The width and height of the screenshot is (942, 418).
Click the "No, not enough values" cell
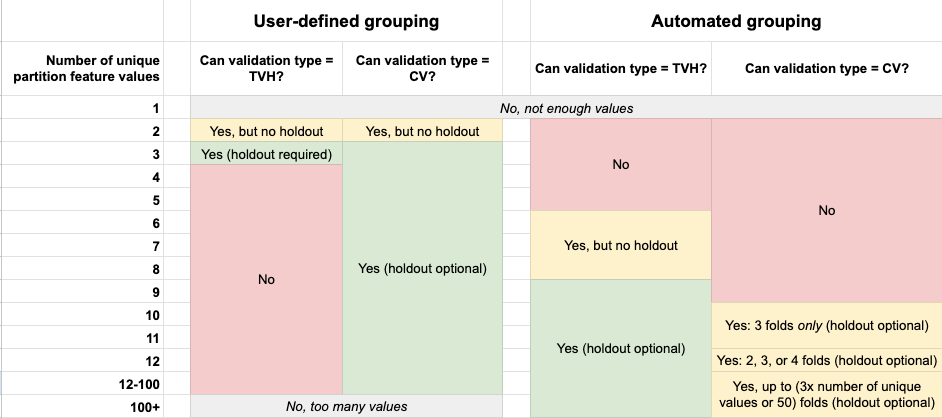click(x=566, y=108)
